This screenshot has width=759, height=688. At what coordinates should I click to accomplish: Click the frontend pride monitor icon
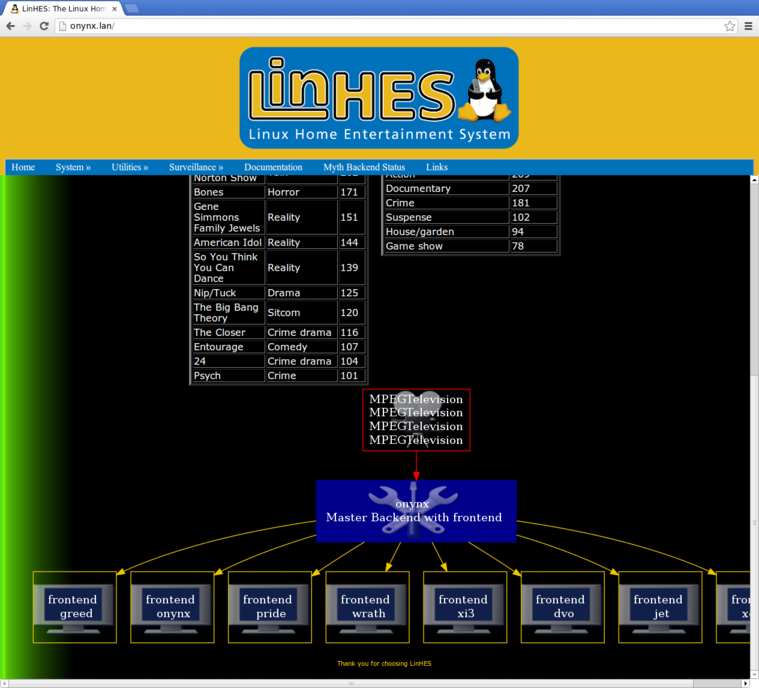point(270,607)
